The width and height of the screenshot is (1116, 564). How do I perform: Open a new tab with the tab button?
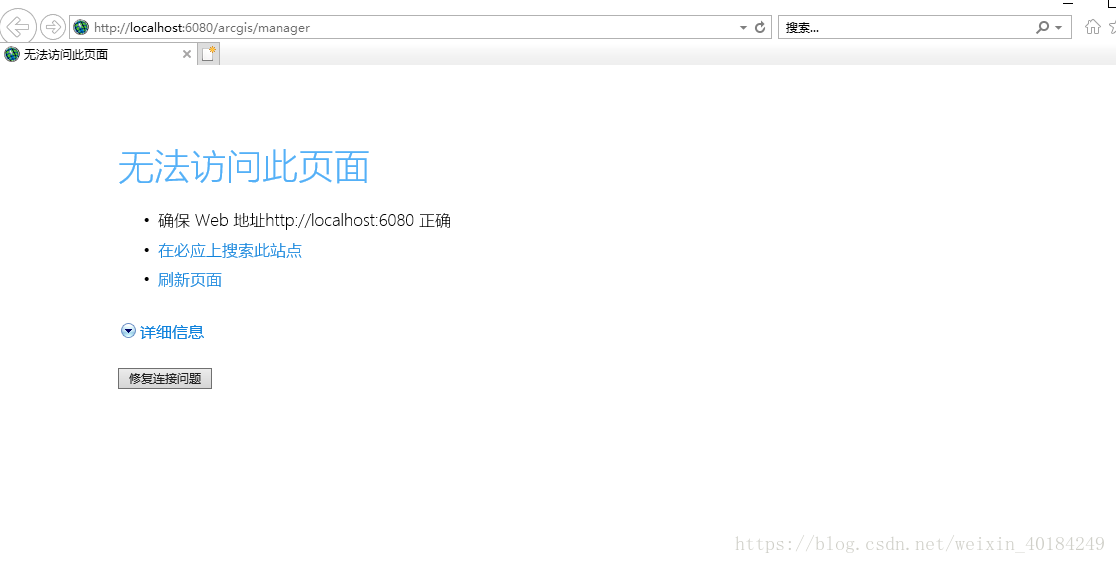pos(209,54)
